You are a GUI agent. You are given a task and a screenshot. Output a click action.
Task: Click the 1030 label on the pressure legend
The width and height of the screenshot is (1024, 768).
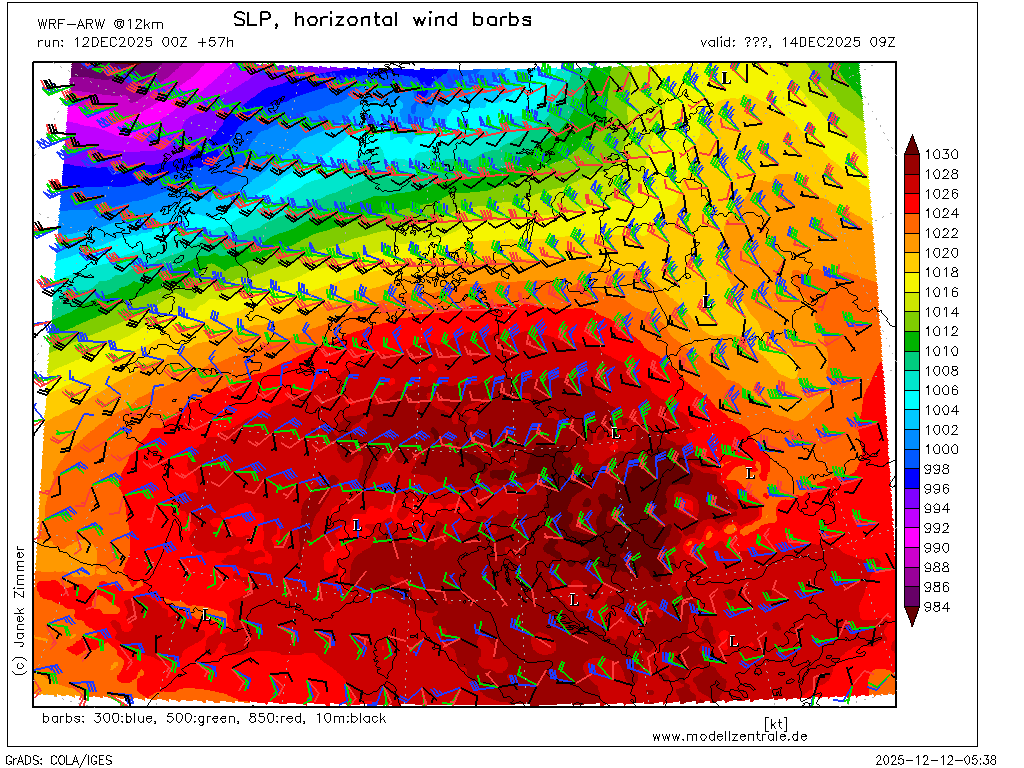(942, 154)
